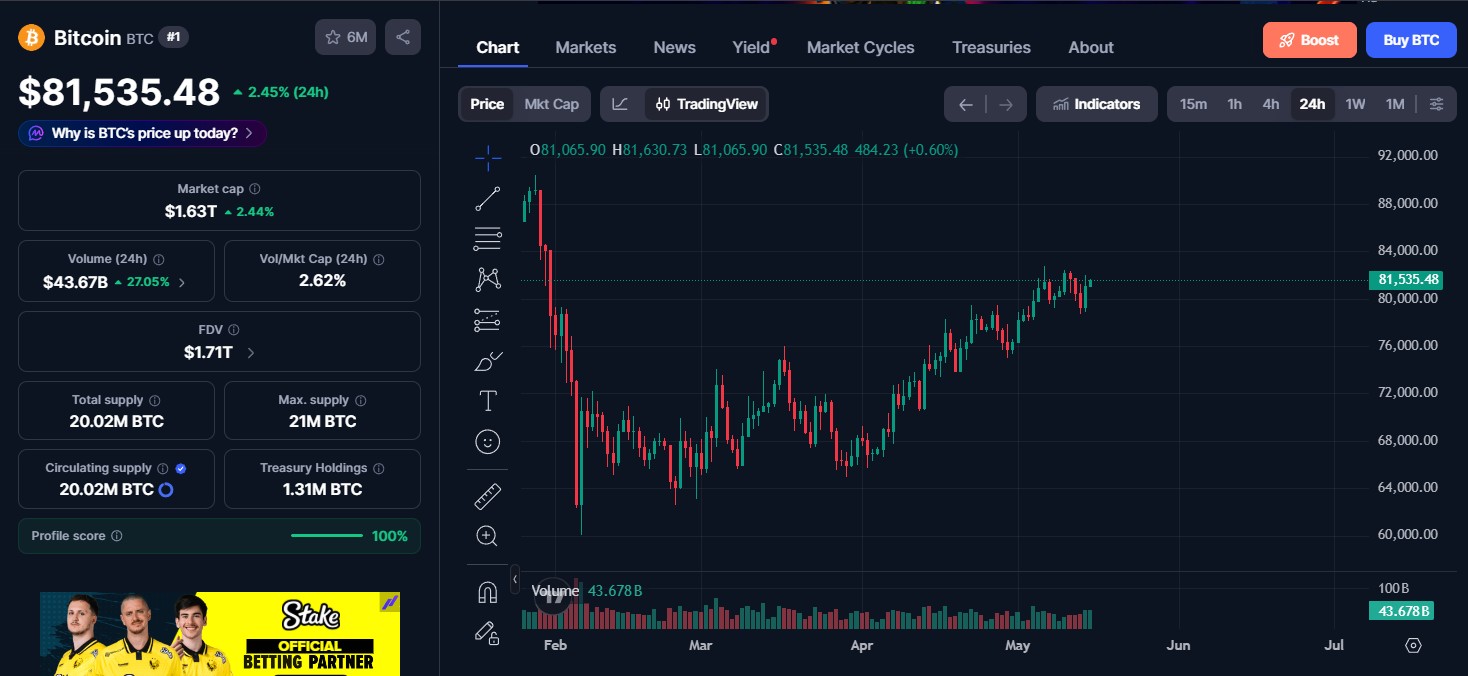Image resolution: width=1468 pixels, height=676 pixels.
Task: Click the Profile score progress bar
Action: (327, 536)
